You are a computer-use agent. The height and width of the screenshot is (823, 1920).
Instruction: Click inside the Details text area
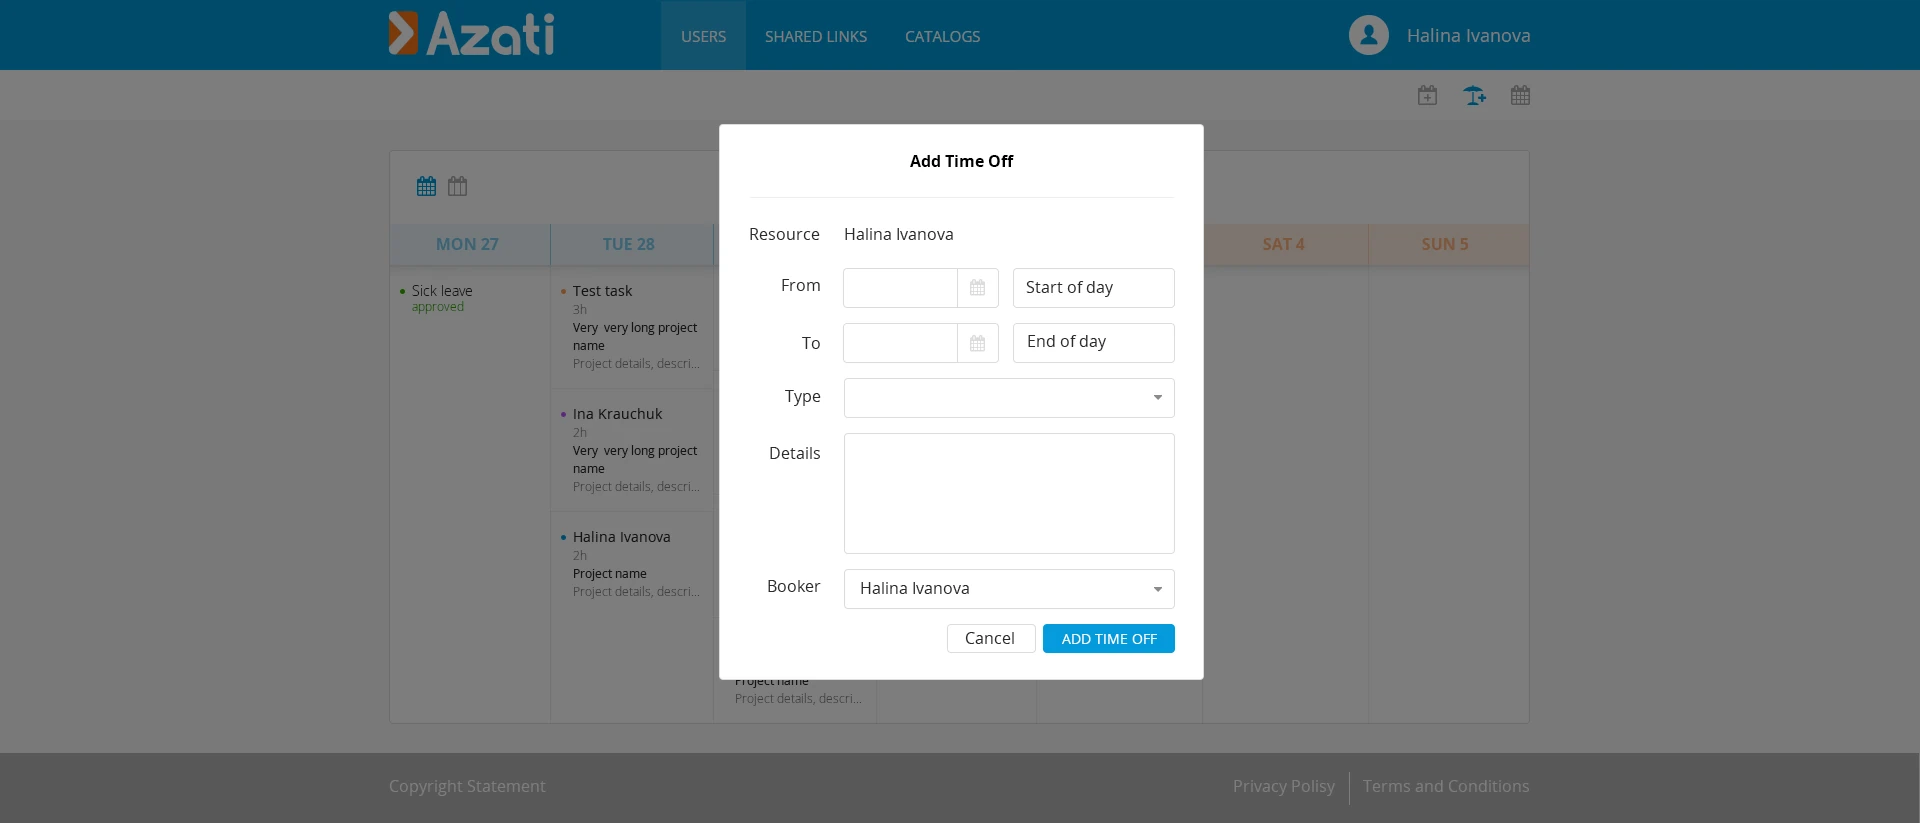(1009, 493)
